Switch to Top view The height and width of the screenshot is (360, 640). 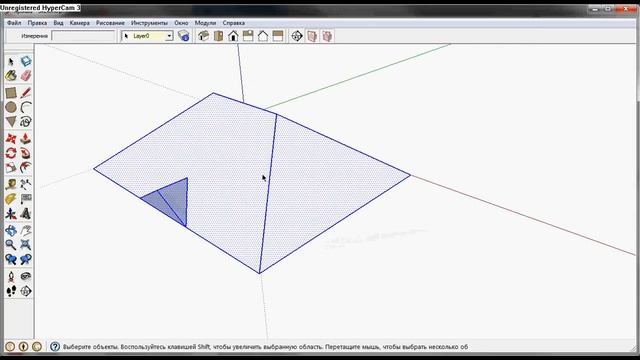tap(218, 36)
